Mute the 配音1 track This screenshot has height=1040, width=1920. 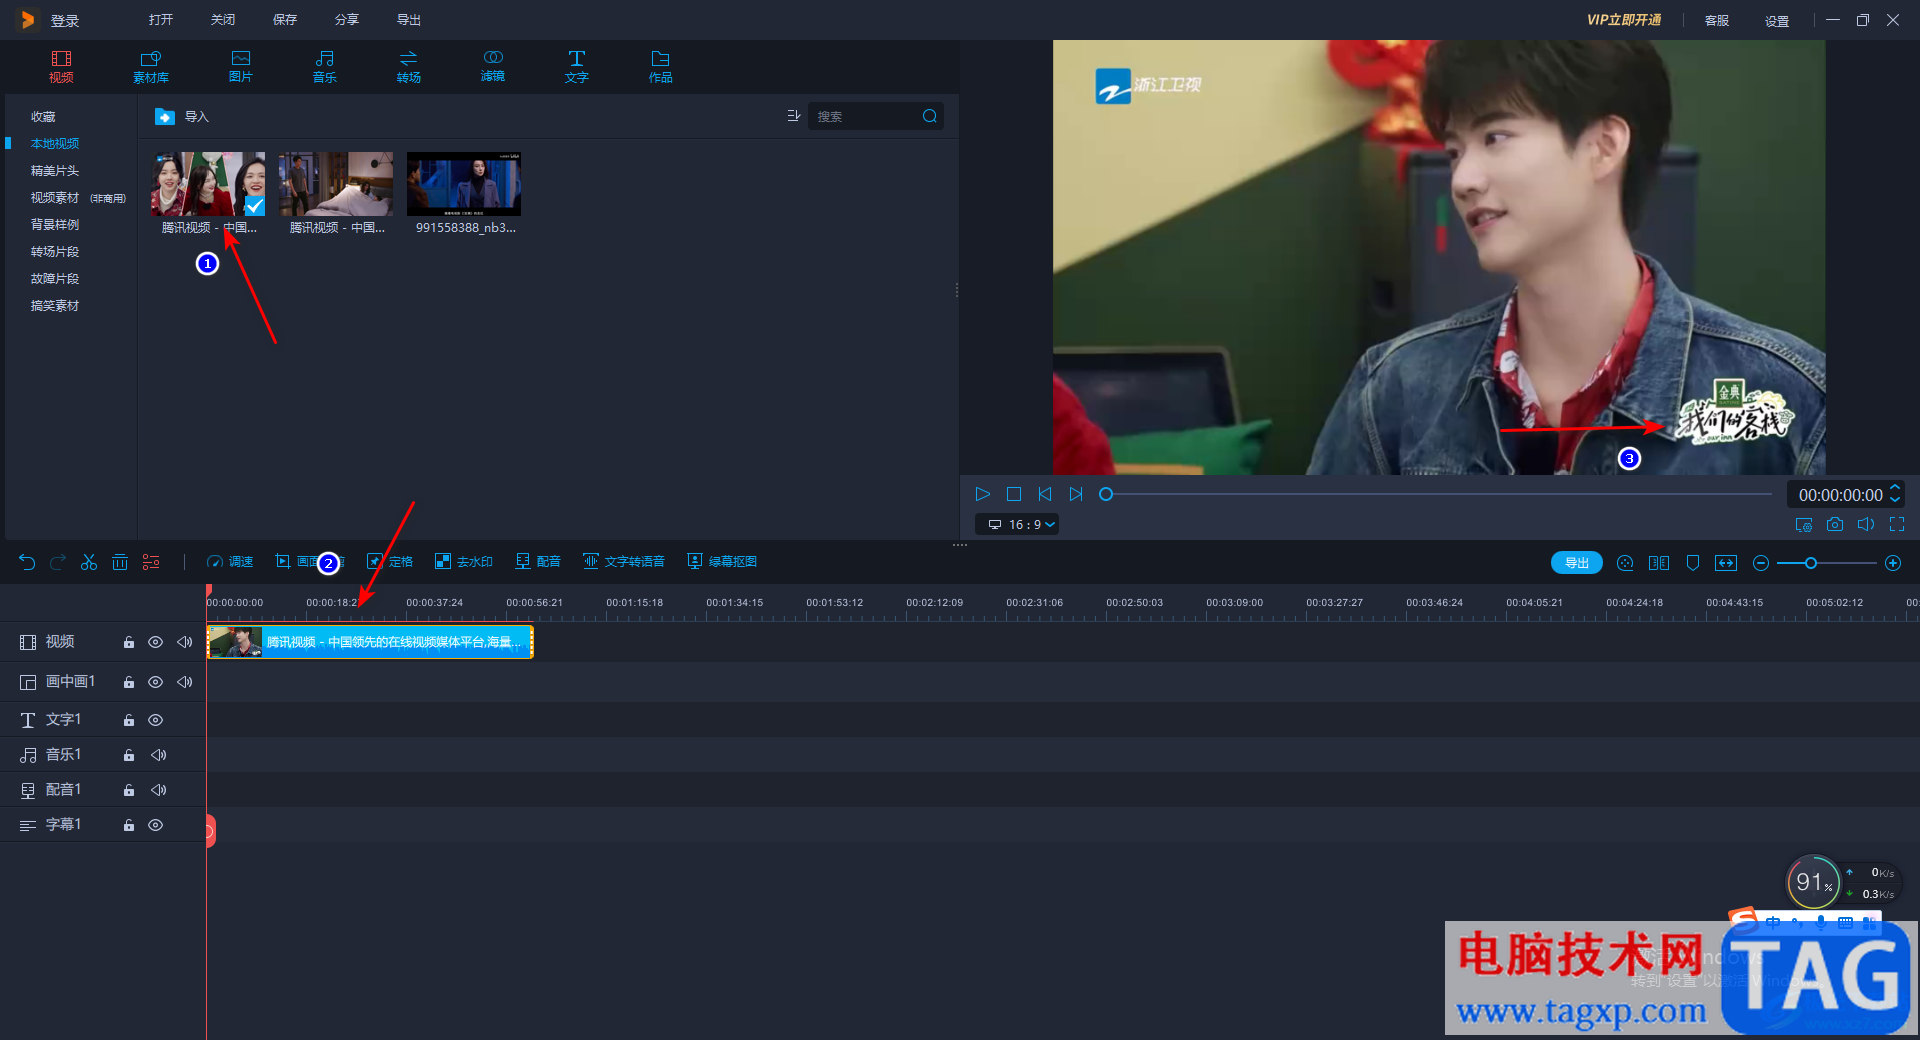[158, 790]
